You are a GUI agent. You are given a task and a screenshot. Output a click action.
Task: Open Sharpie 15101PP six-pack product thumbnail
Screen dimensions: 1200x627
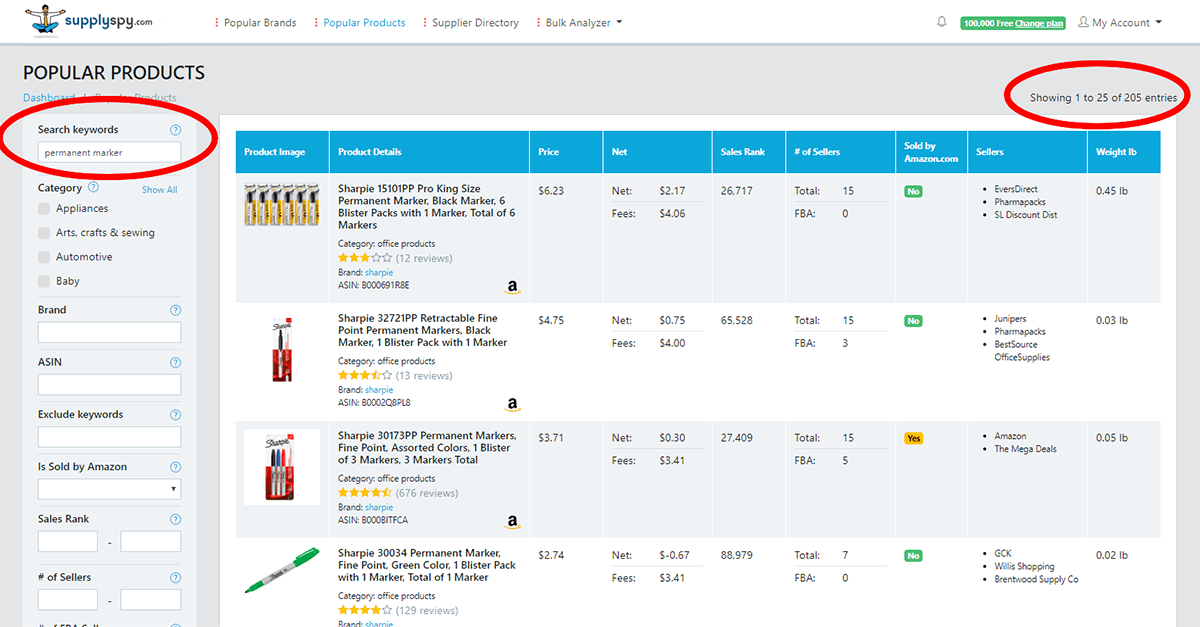pos(282,204)
